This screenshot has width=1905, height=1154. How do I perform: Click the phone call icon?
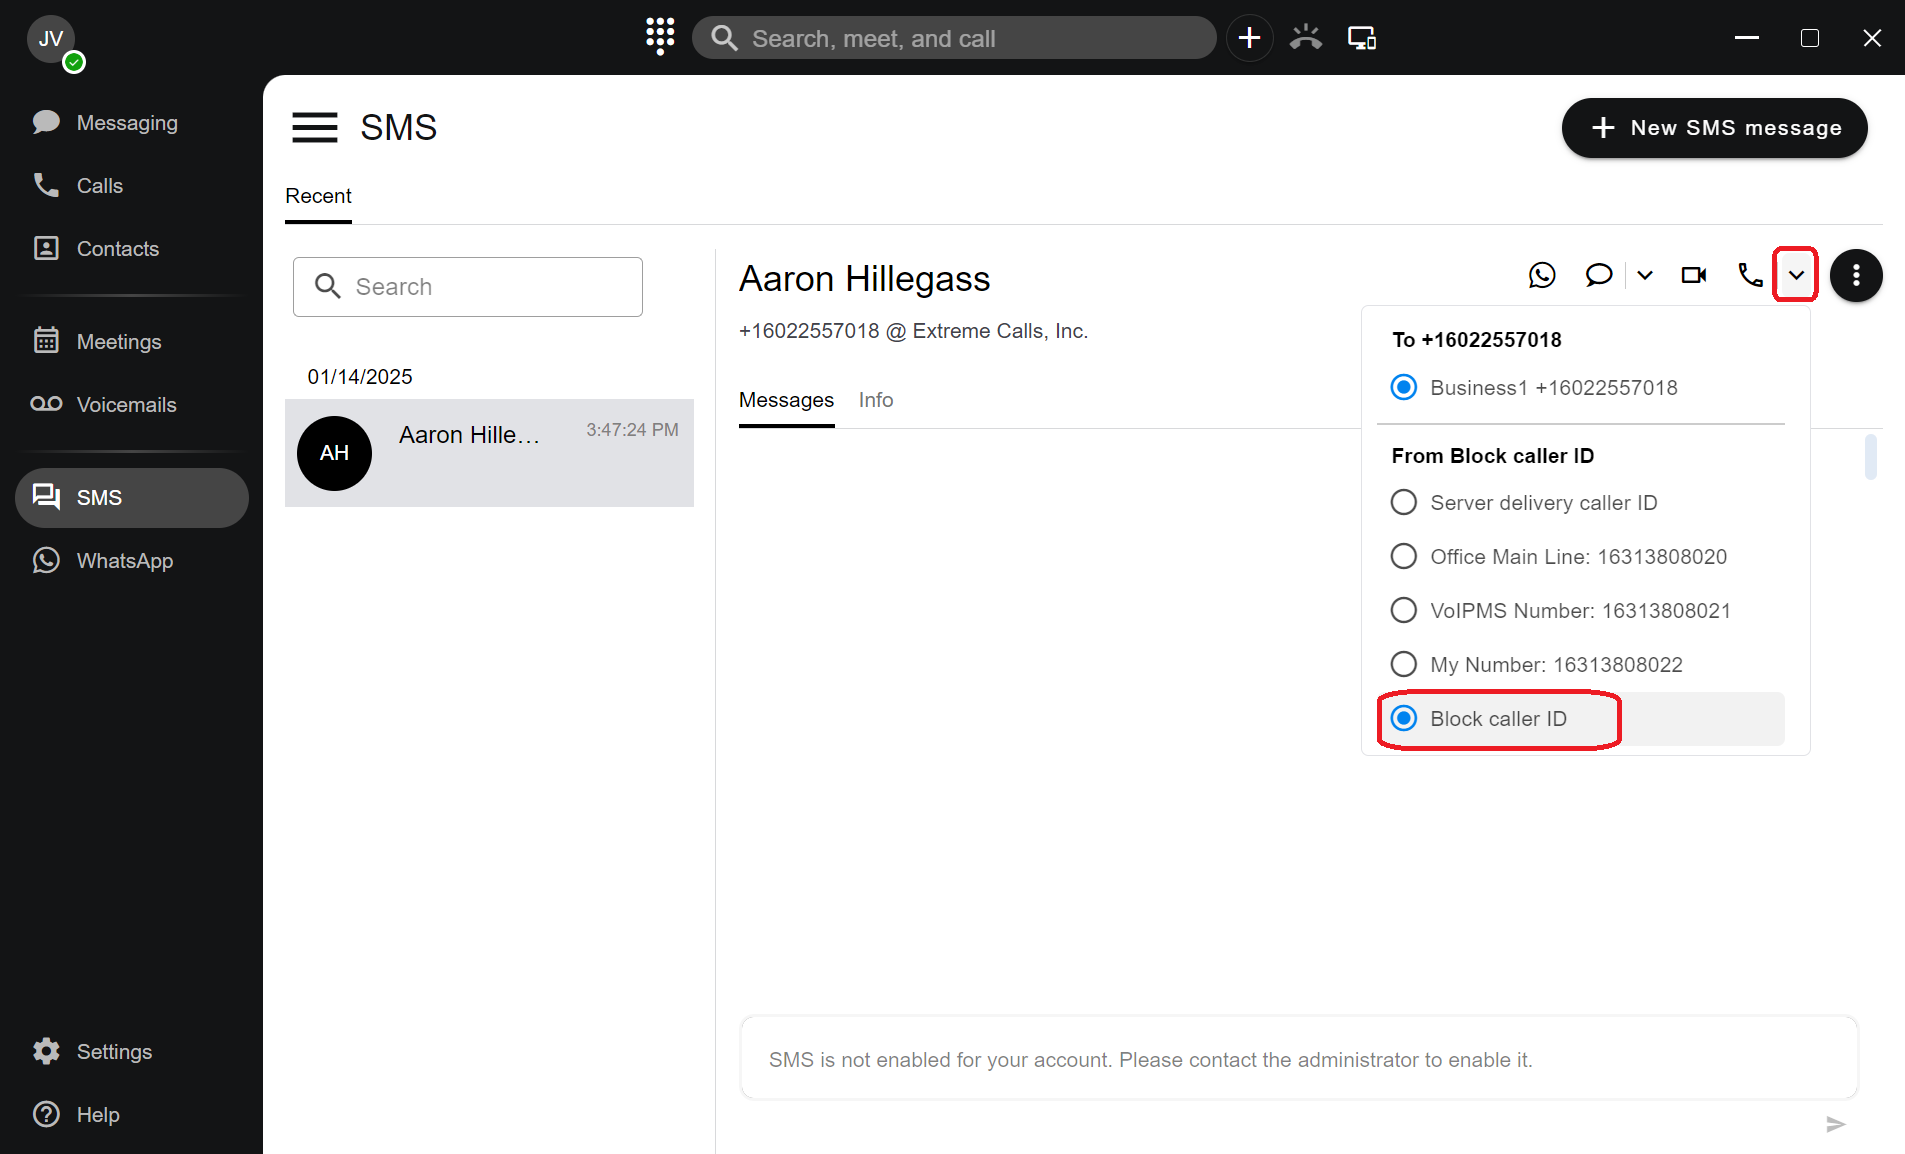[x=1749, y=275]
